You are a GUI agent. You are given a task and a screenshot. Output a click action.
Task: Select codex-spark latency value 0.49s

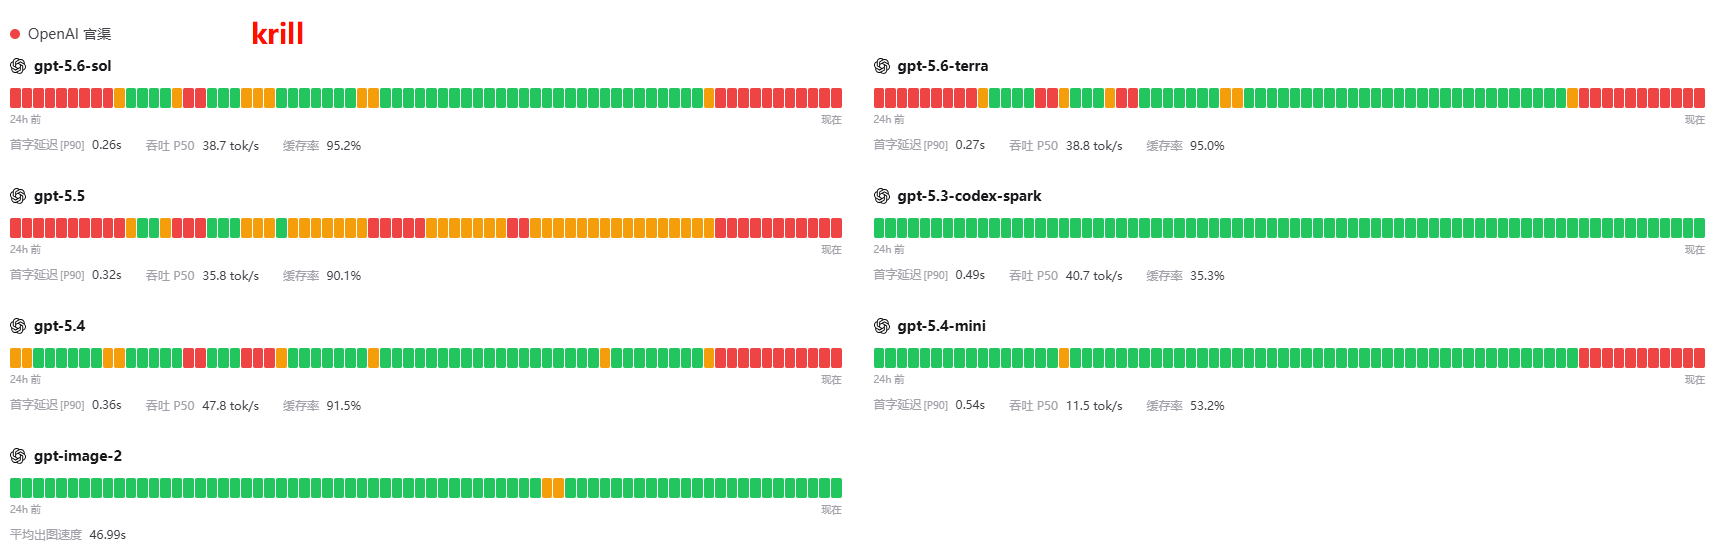coord(970,275)
